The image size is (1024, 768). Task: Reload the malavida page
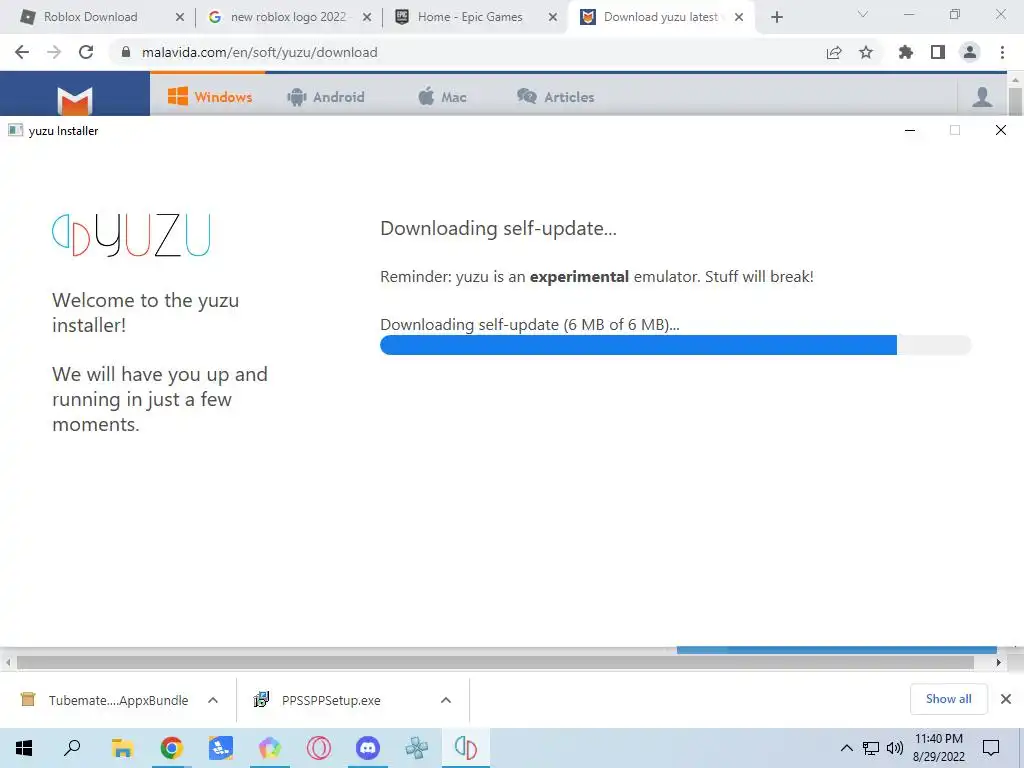pos(86,52)
